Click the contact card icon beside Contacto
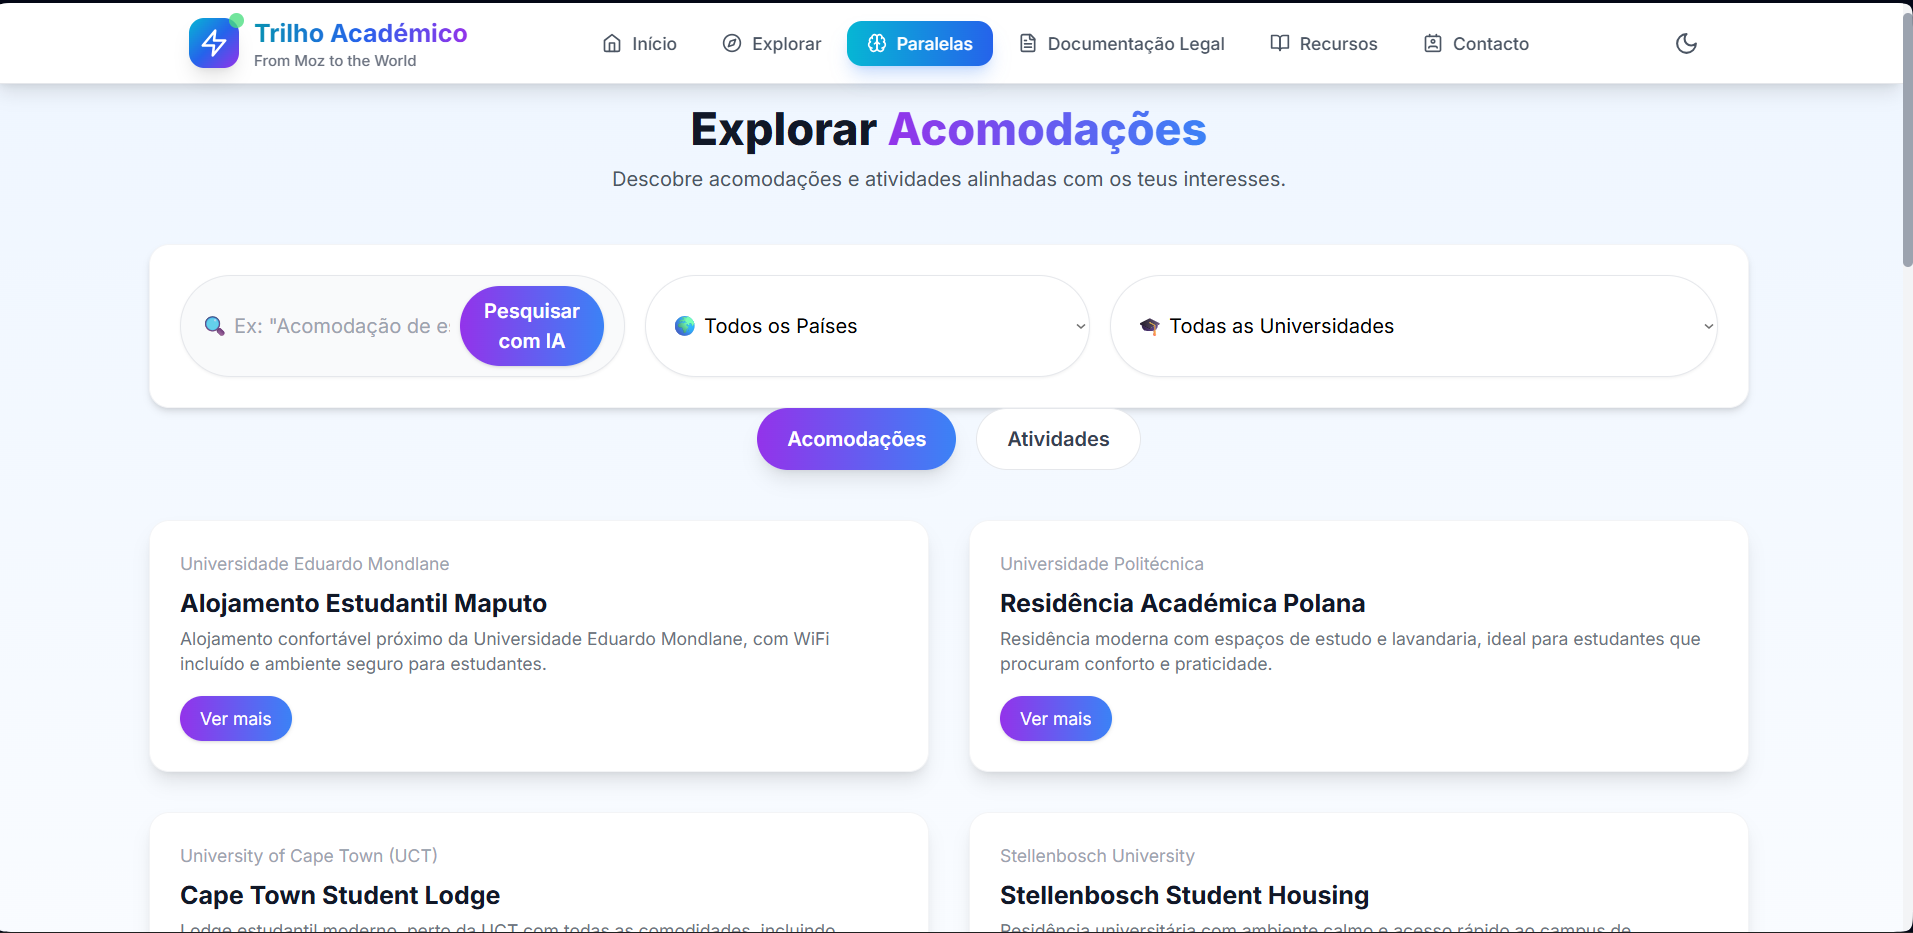Screen dimensions: 1913x933 coord(1433,43)
